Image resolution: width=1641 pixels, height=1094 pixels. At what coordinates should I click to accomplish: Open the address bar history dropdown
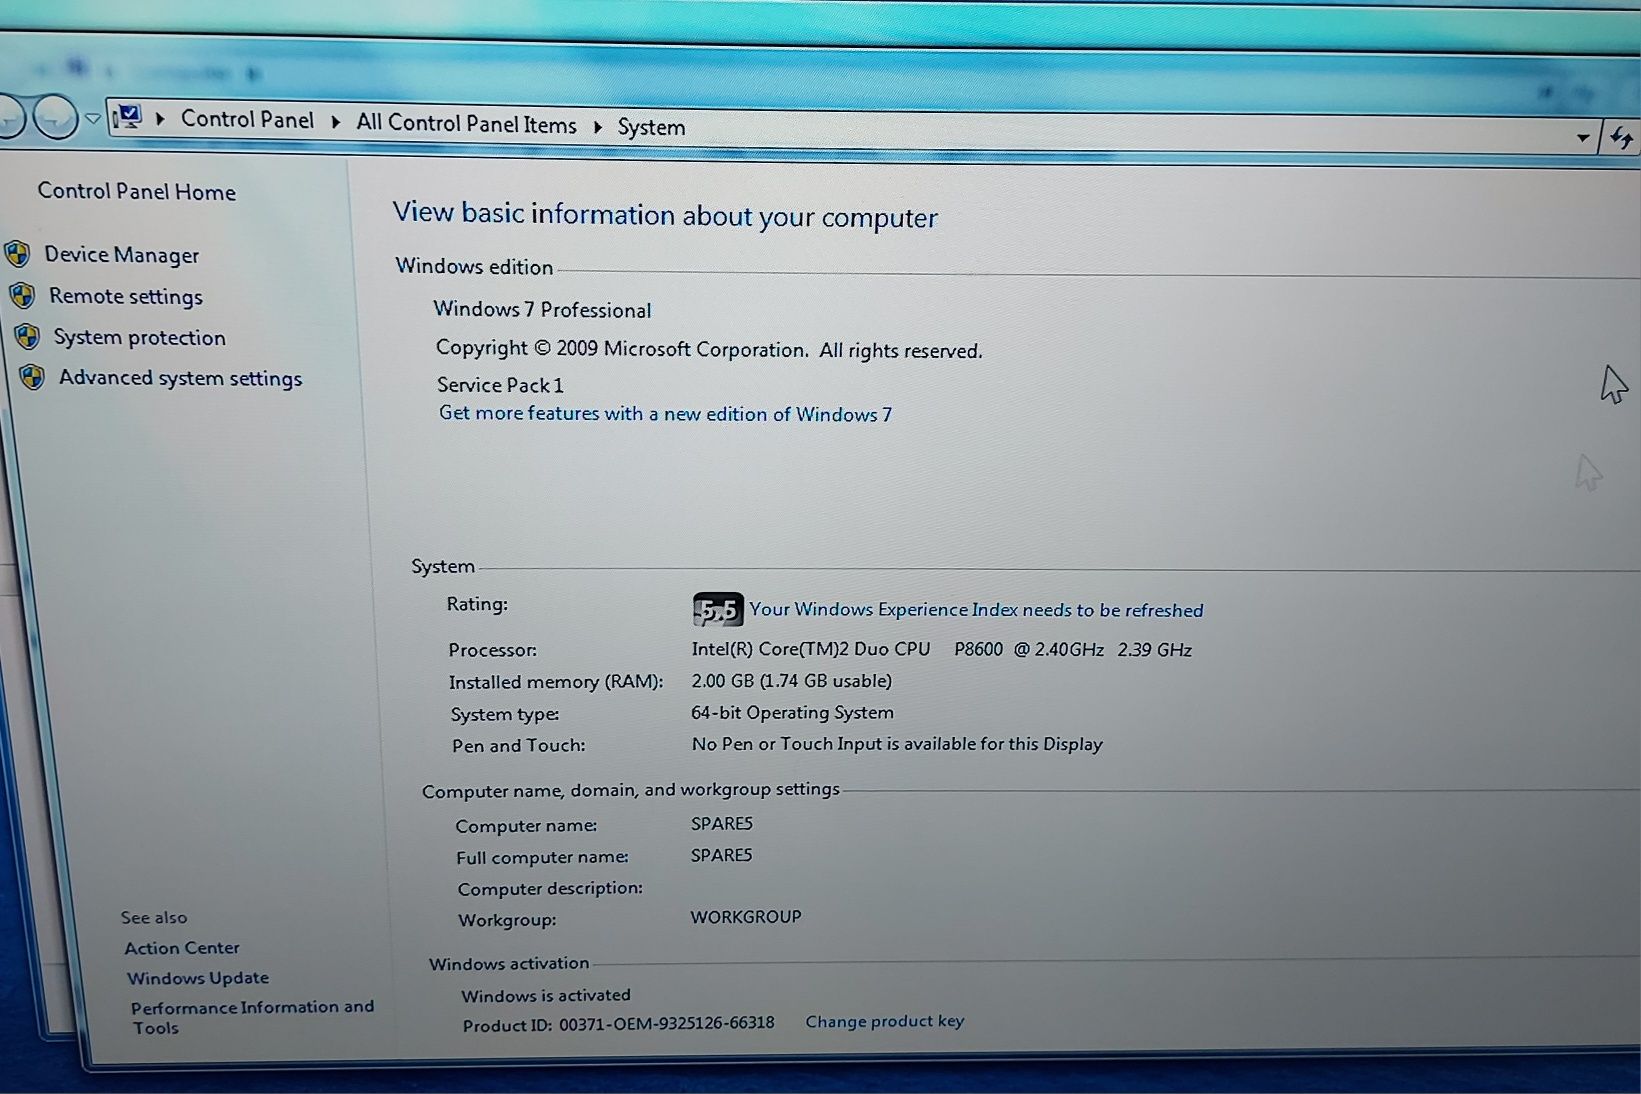[x=1582, y=138]
